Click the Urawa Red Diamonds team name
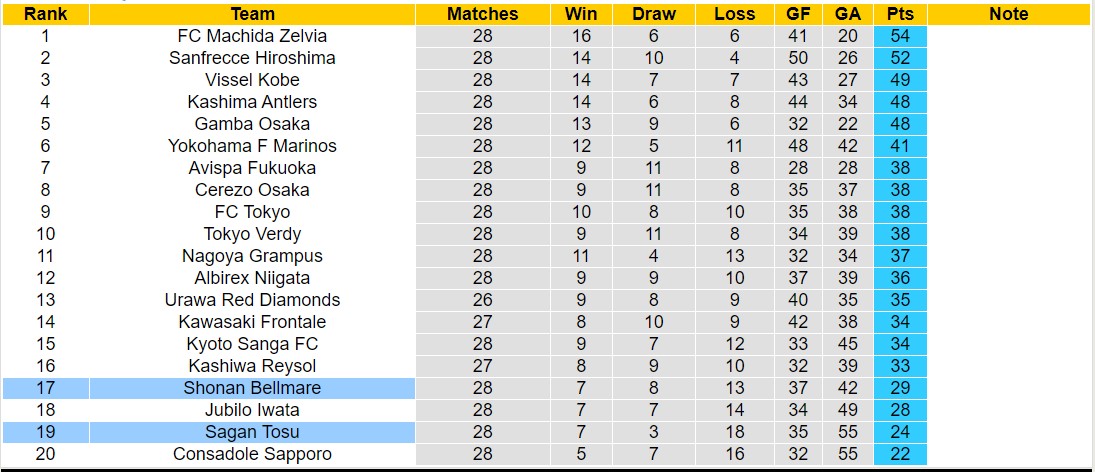 [252, 300]
